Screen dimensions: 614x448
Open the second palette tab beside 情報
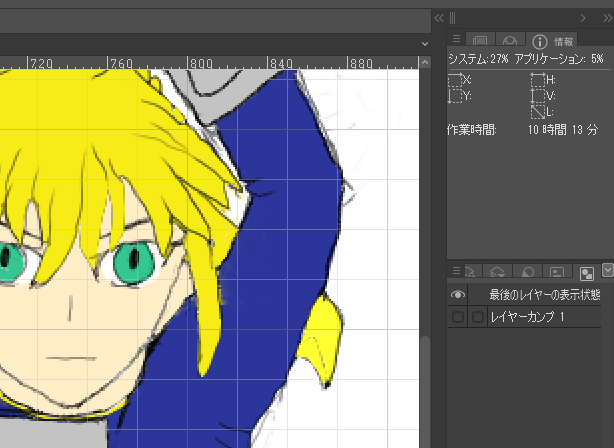tap(509, 41)
